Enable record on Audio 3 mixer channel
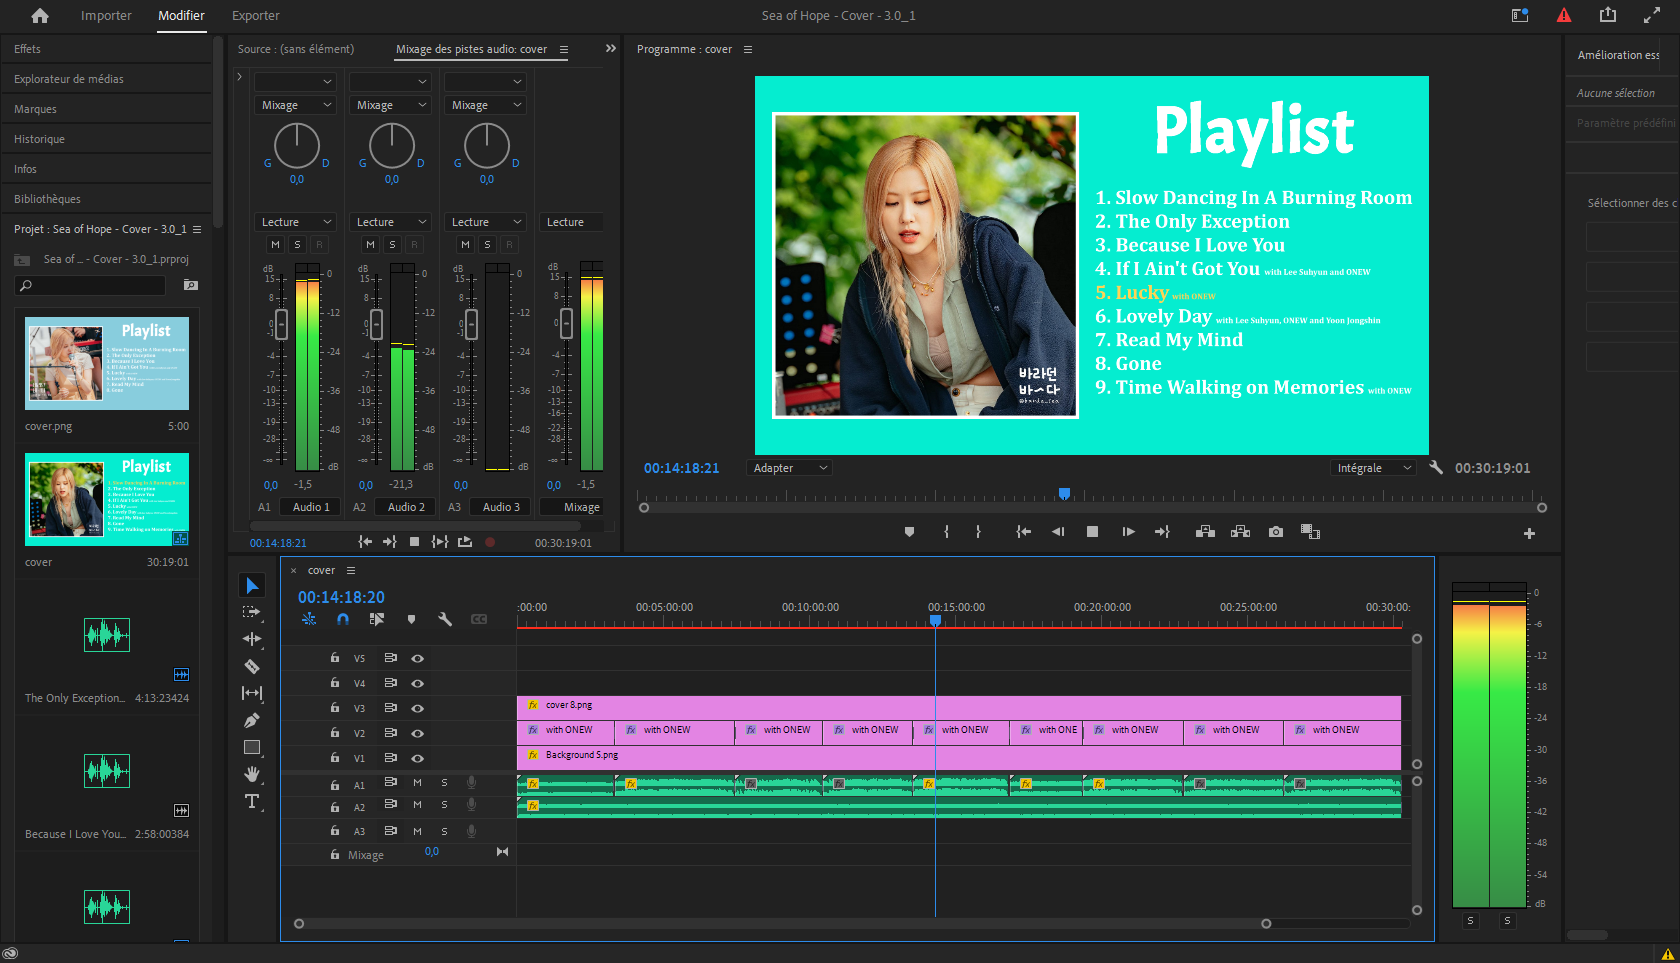 tap(509, 244)
